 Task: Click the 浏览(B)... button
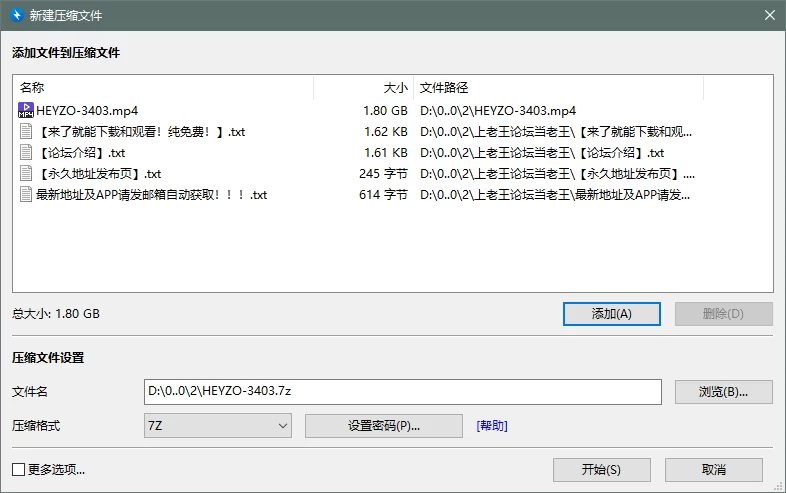(x=723, y=392)
